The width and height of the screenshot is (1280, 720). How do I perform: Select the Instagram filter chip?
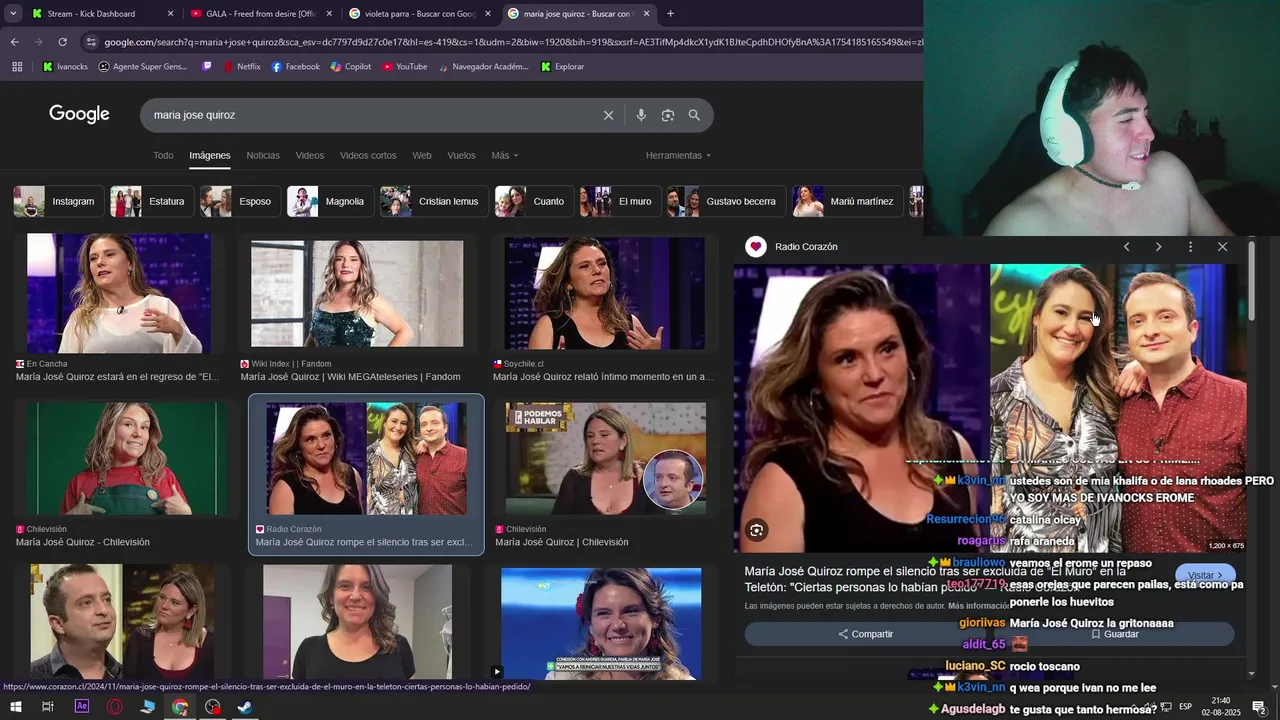(57, 201)
